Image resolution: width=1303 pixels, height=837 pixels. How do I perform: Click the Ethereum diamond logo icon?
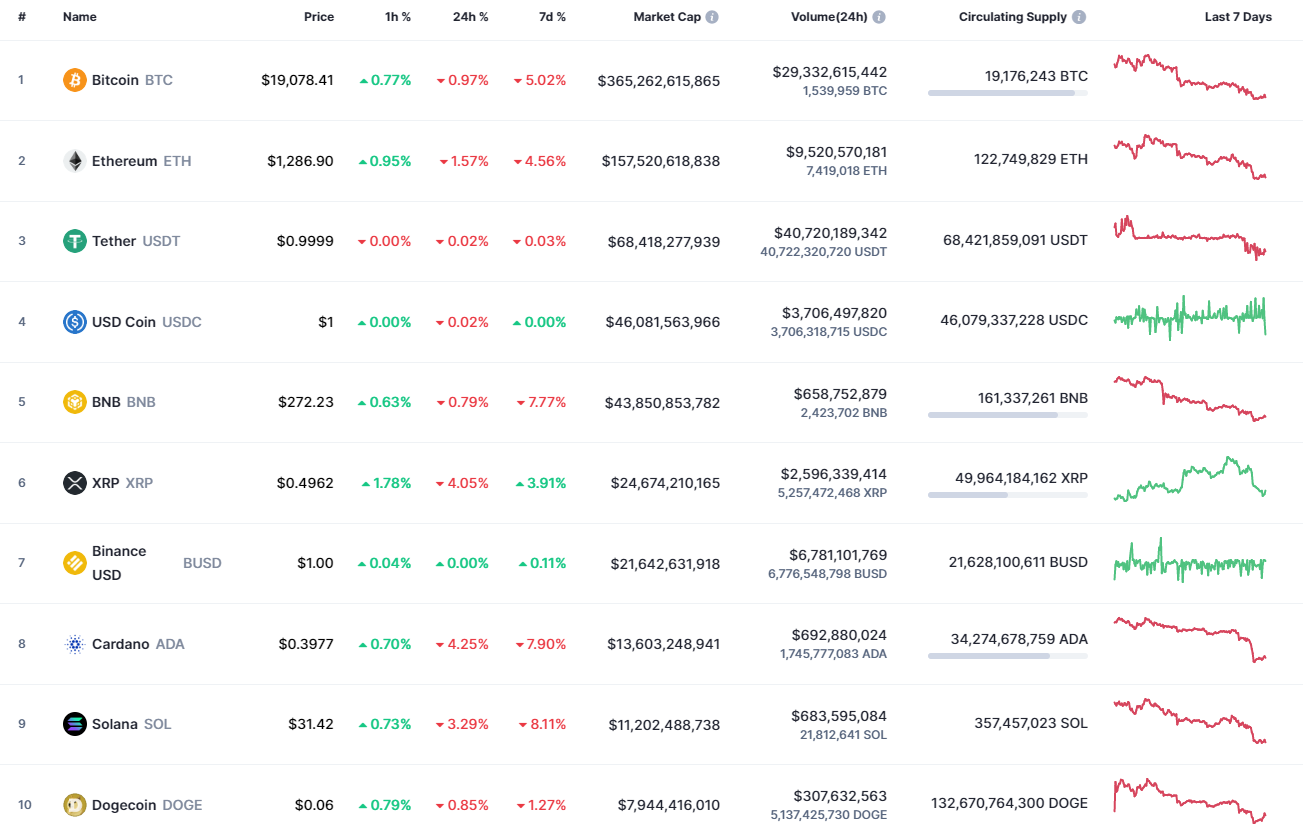click(x=75, y=160)
